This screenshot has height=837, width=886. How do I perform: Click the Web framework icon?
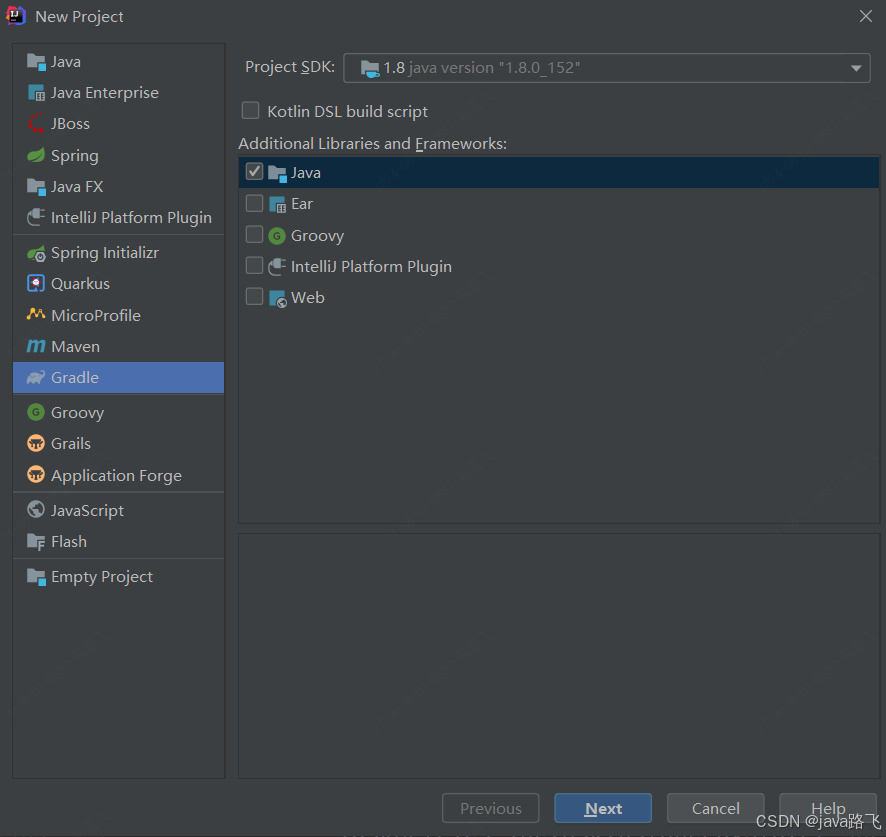277,298
